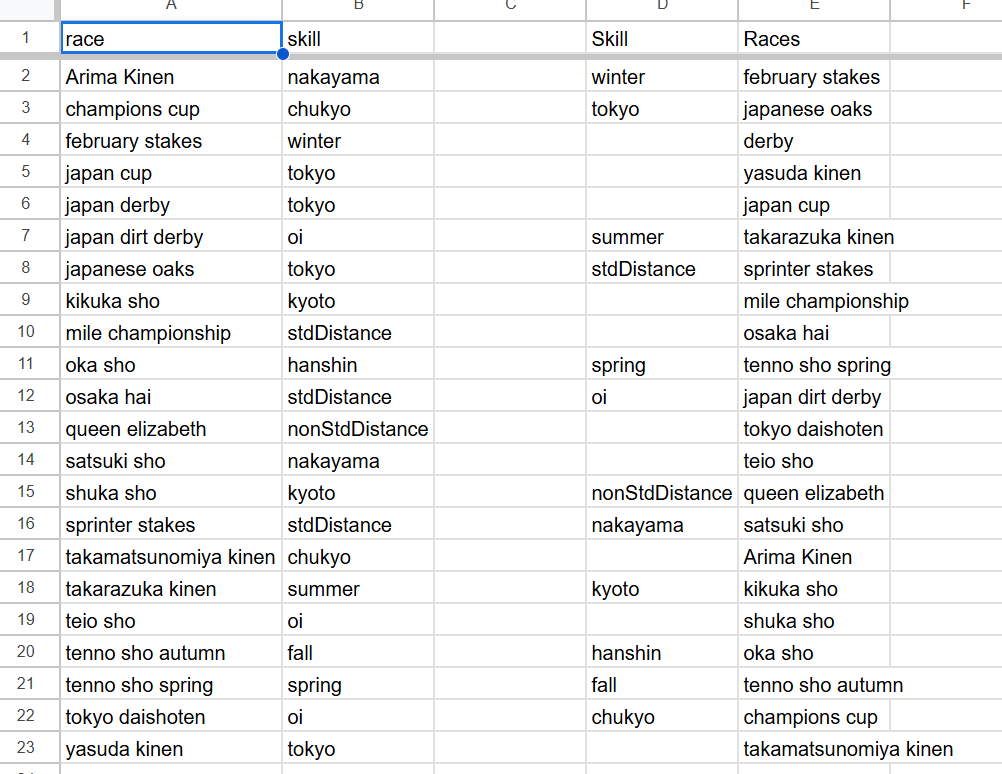1002x774 pixels.
Task: Click the column E header letter
Action: (x=814, y=9)
